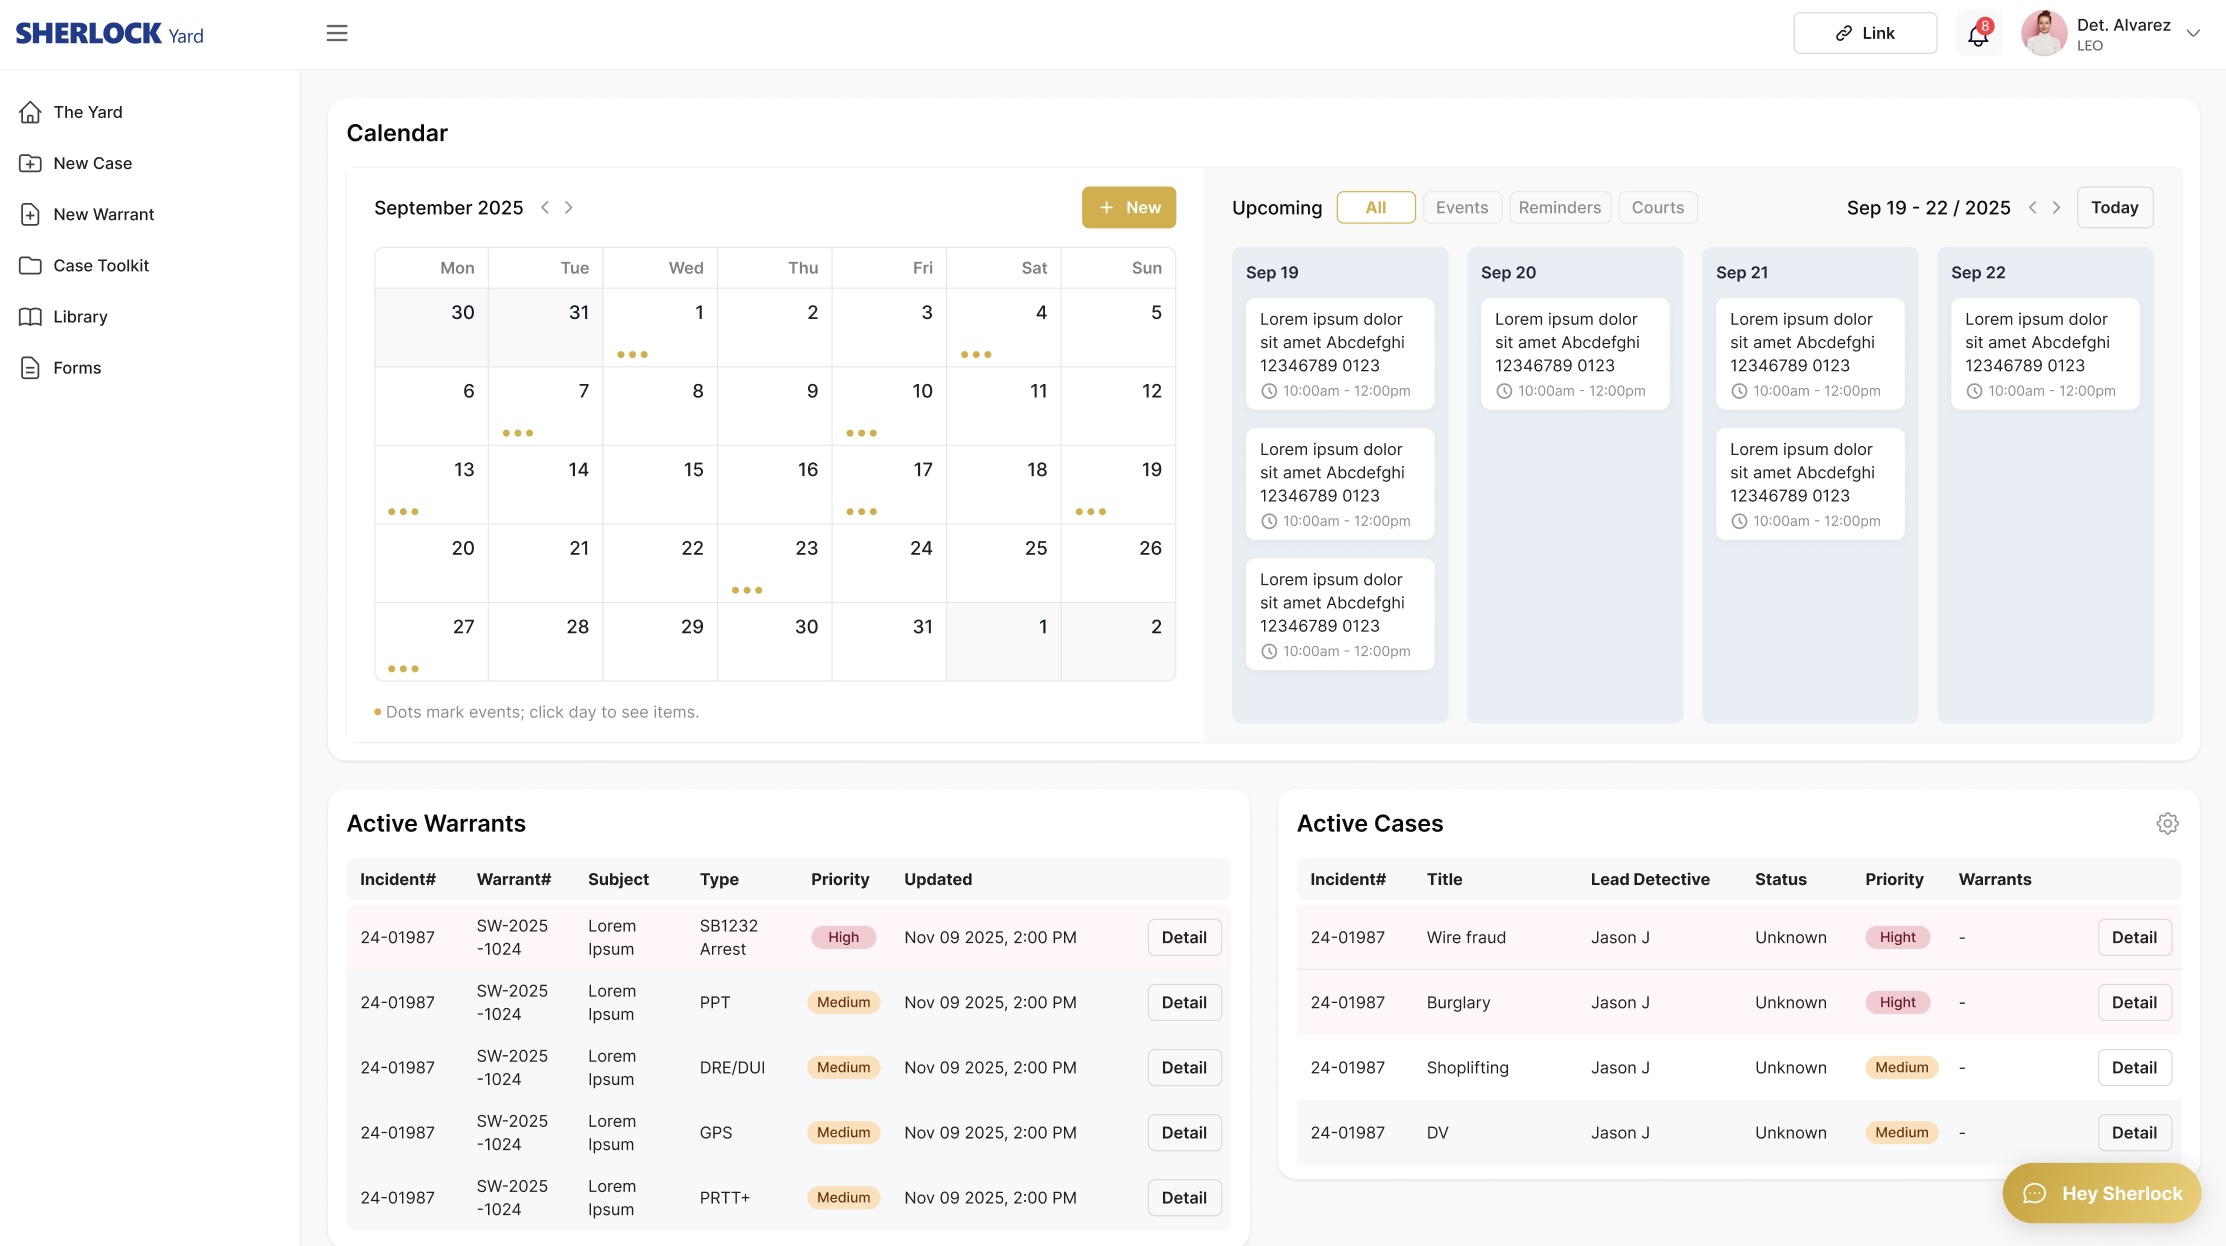Enable the Events filter in Upcoming
Image resolution: width=2226 pixels, height=1246 pixels.
pyautogui.click(x=1462, y=207)
